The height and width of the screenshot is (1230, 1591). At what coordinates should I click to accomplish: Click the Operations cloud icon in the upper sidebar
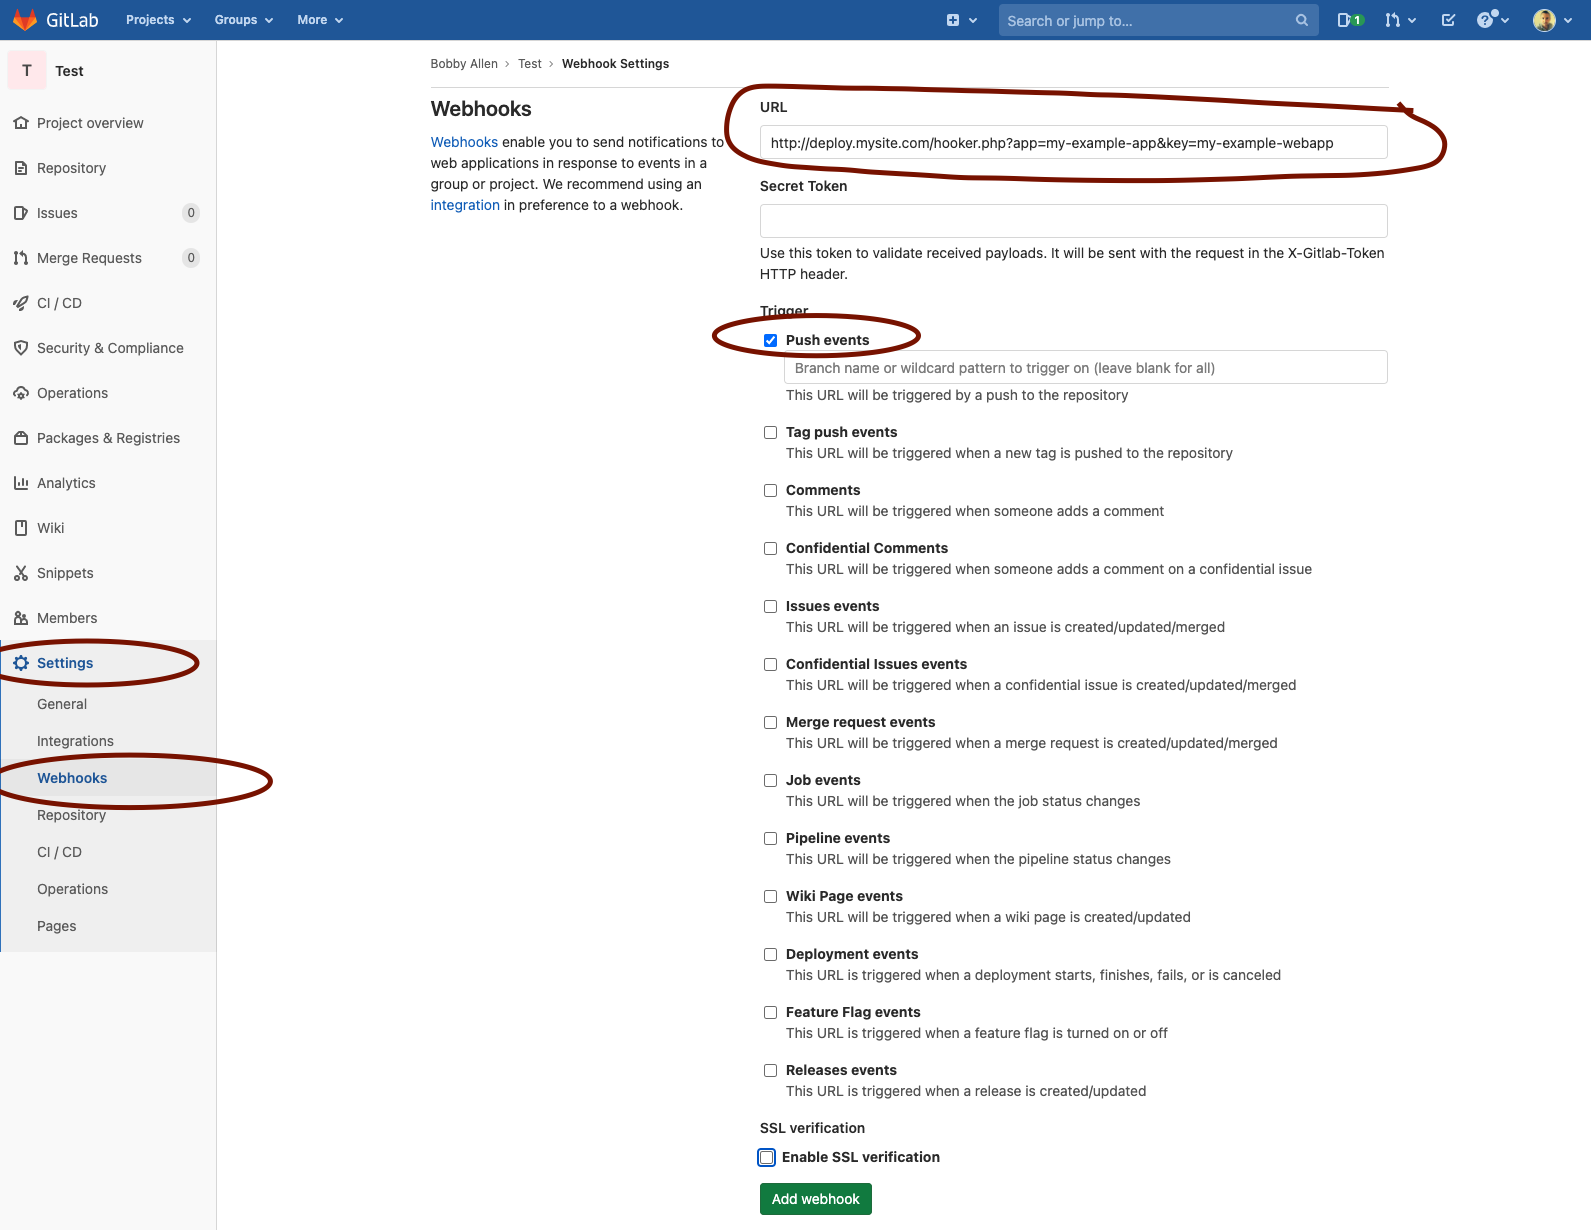pos(21,393)
